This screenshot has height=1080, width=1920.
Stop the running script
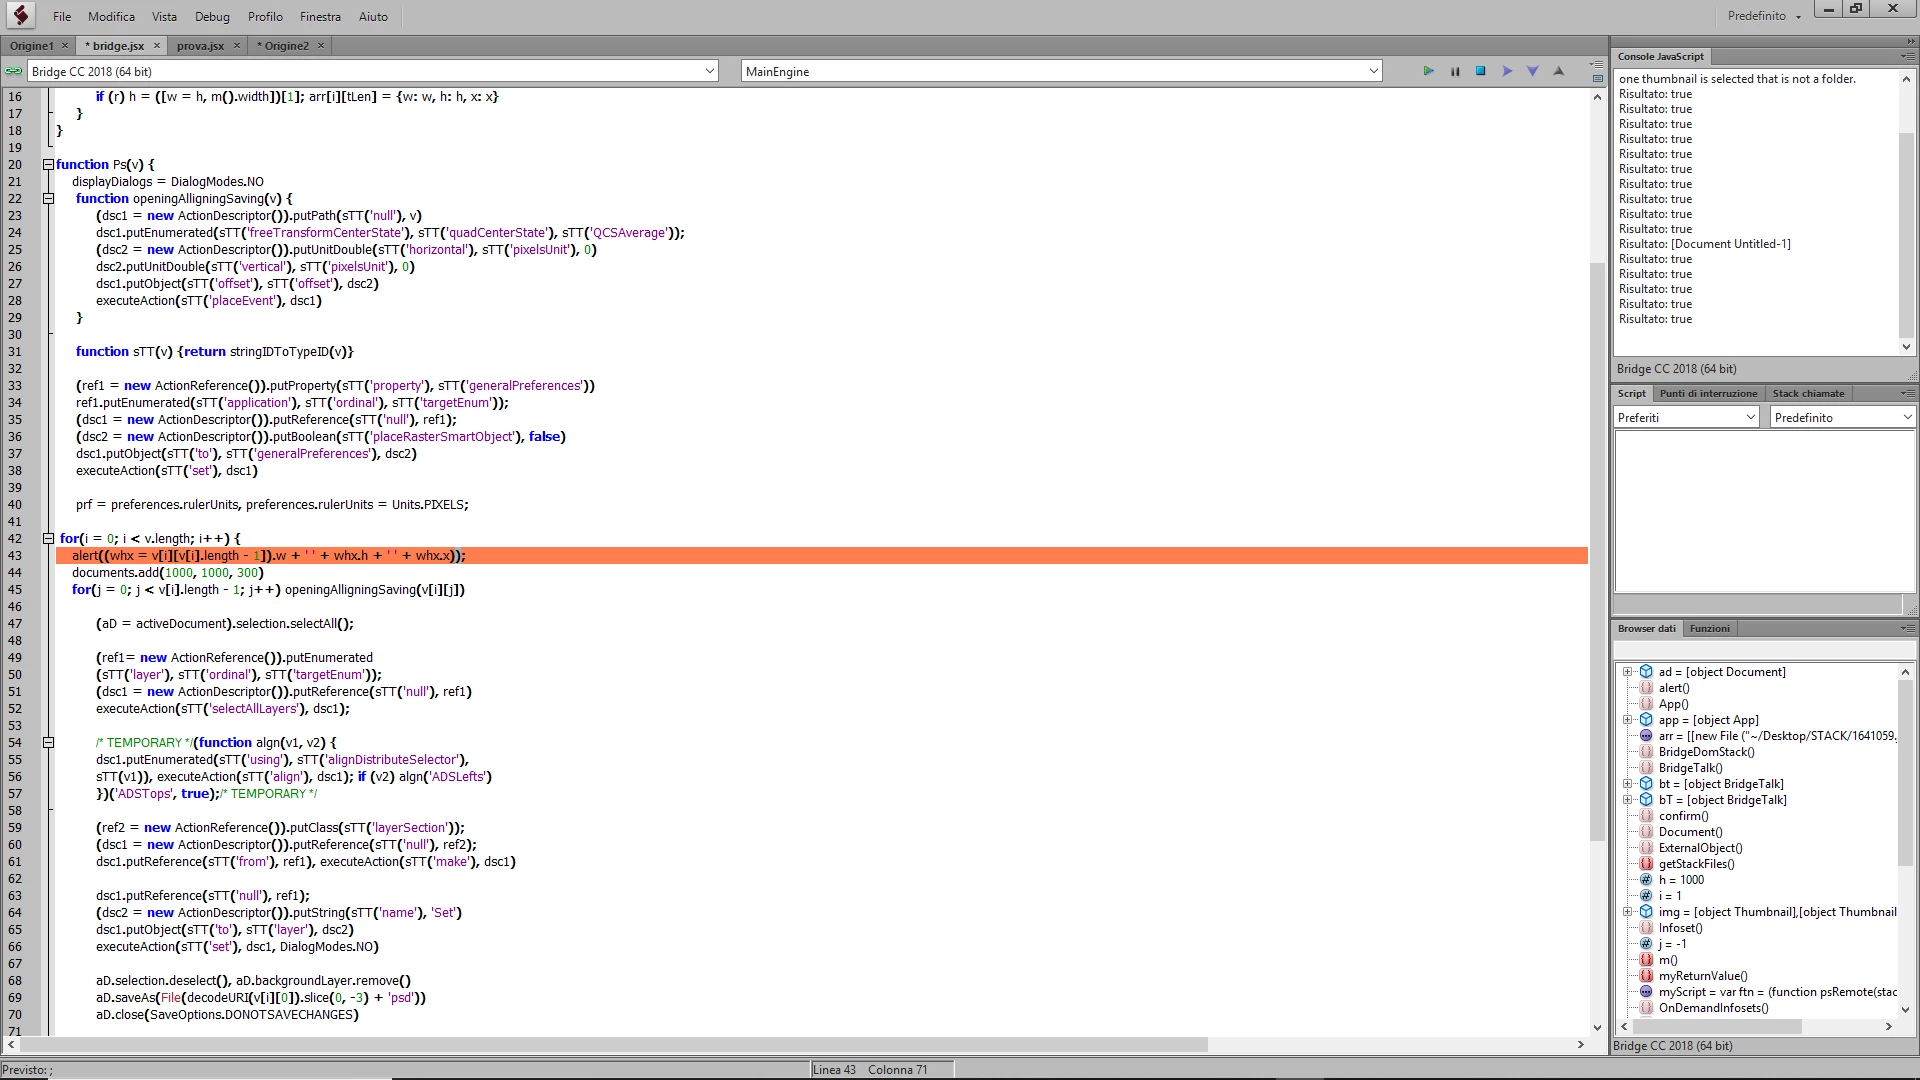[x=1481, y=71]
